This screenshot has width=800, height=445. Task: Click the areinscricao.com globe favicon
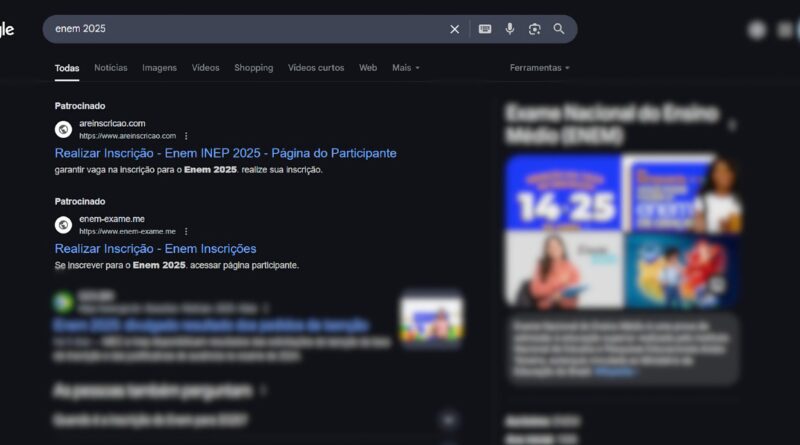[x=63, y=129]
